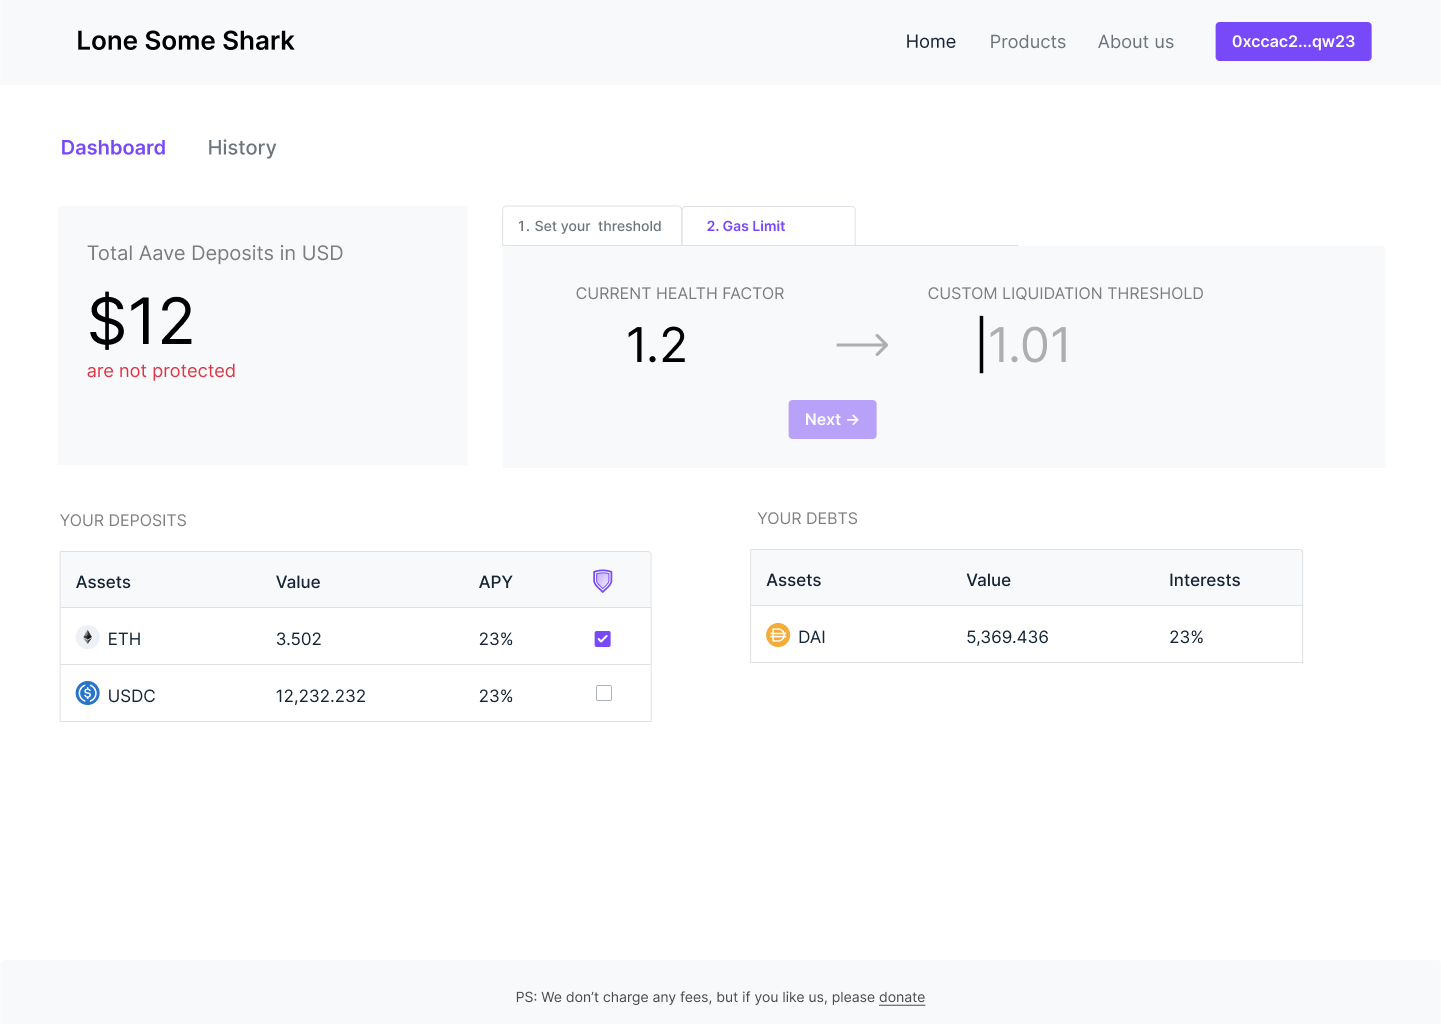Go to Home in the navigation
1441x1024 pixels.
coord(931,42)
